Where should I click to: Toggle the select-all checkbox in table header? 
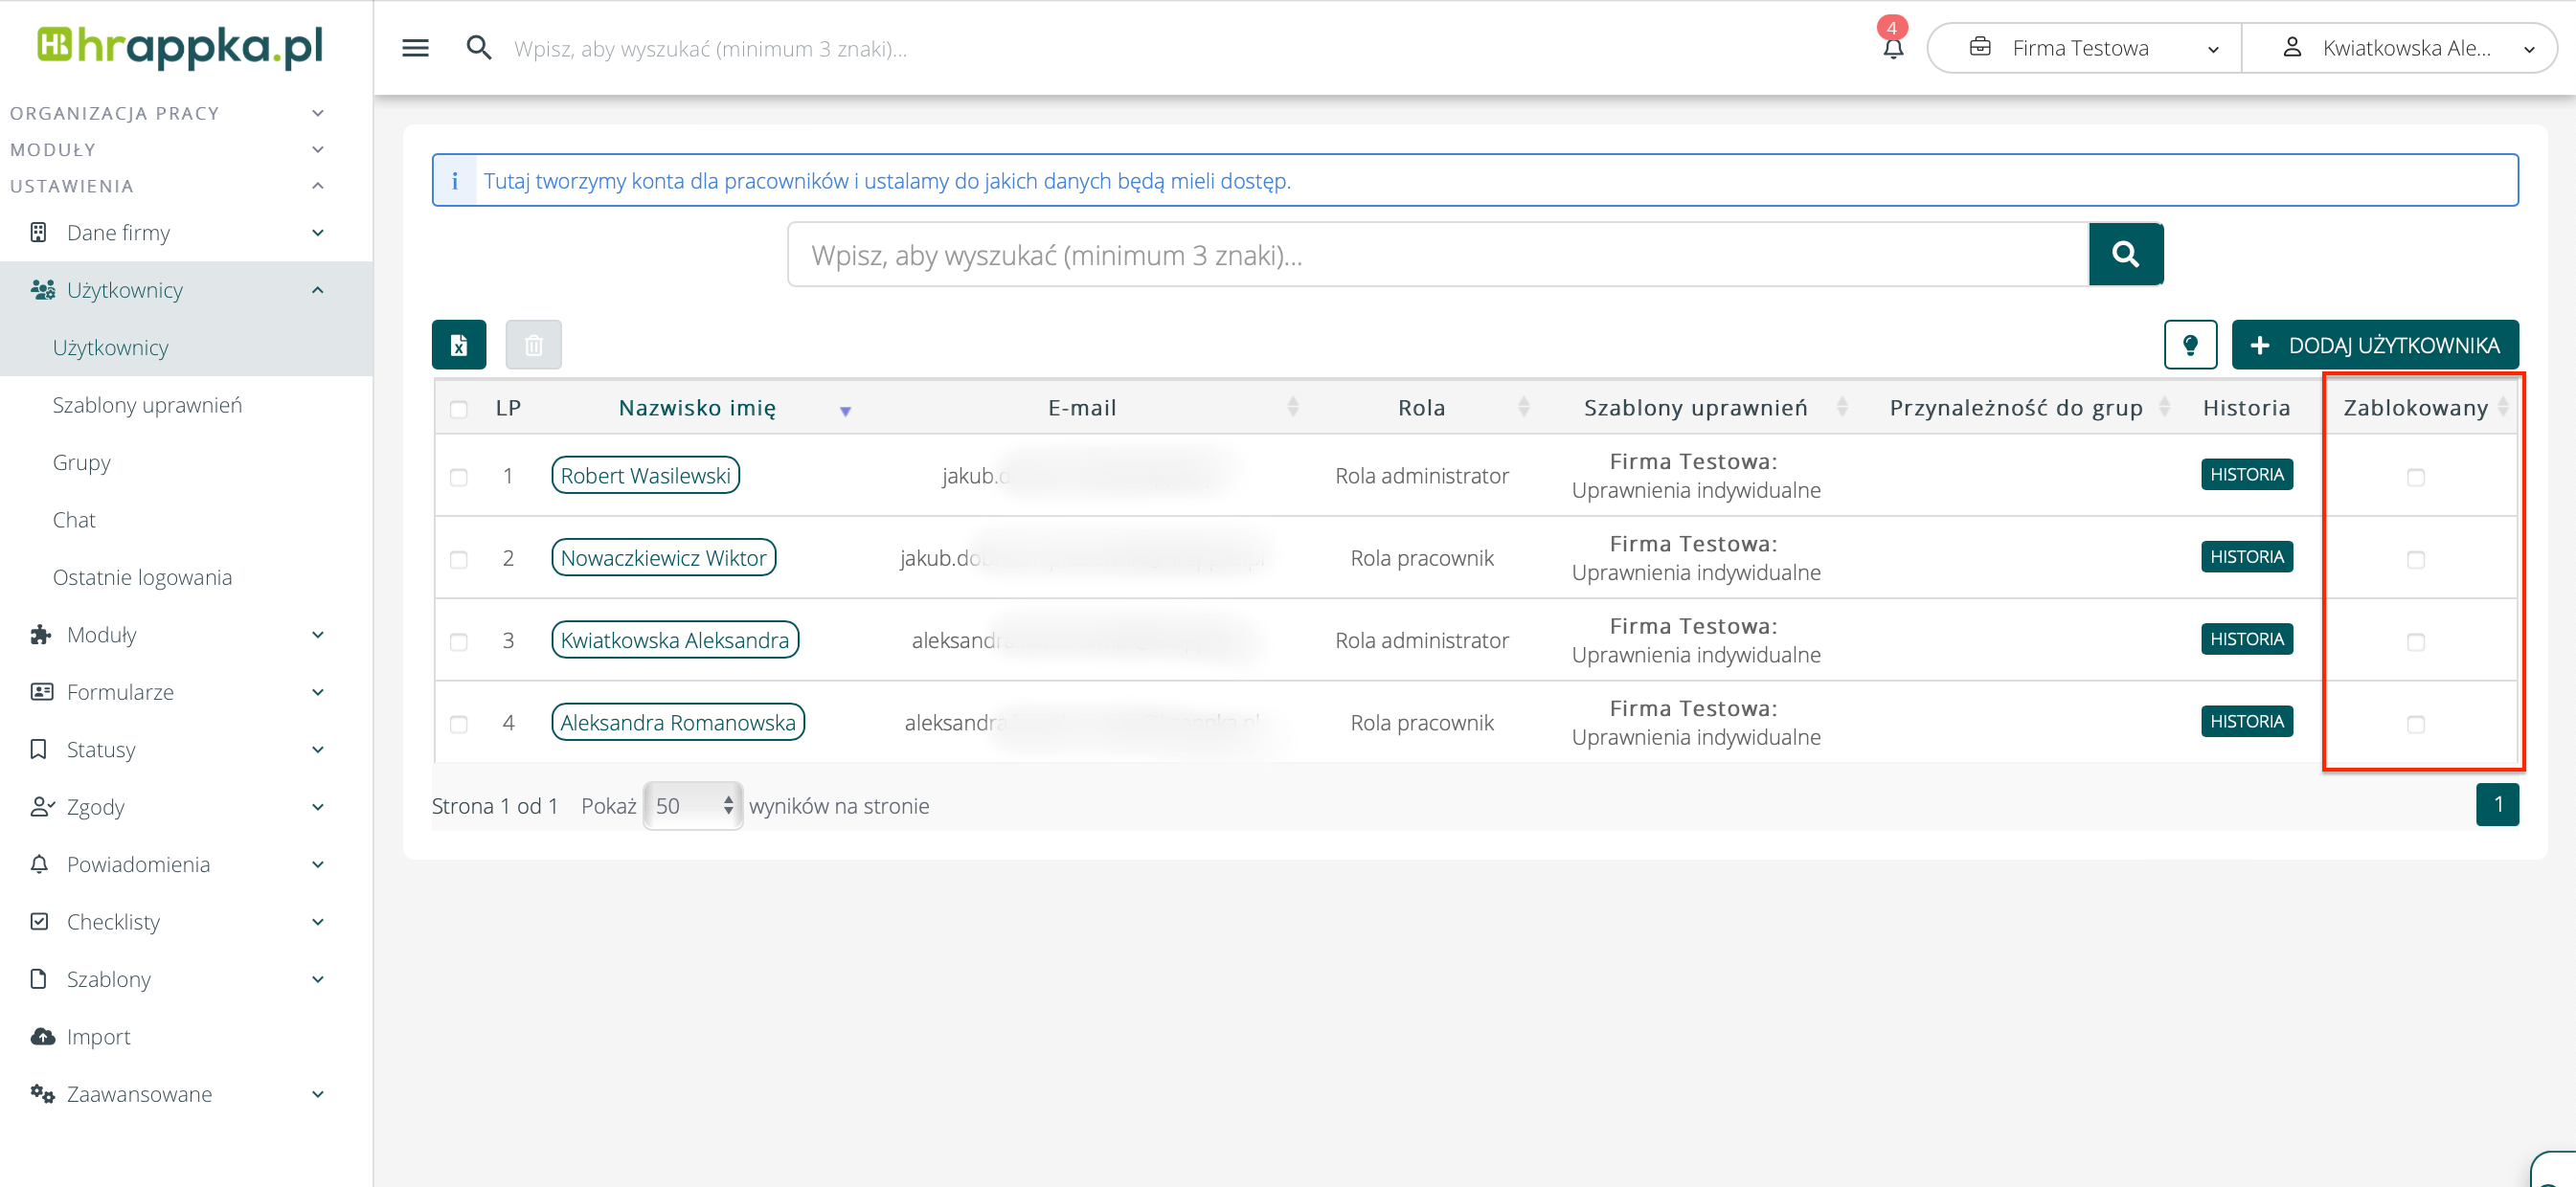pos(459,409)
